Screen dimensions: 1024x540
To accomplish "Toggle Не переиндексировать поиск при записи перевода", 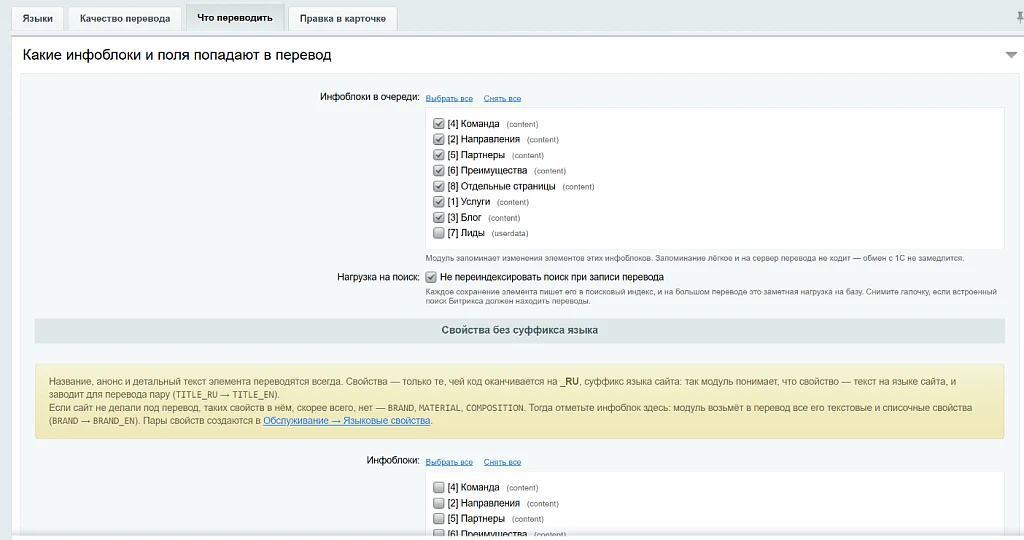I will (430, 277).
